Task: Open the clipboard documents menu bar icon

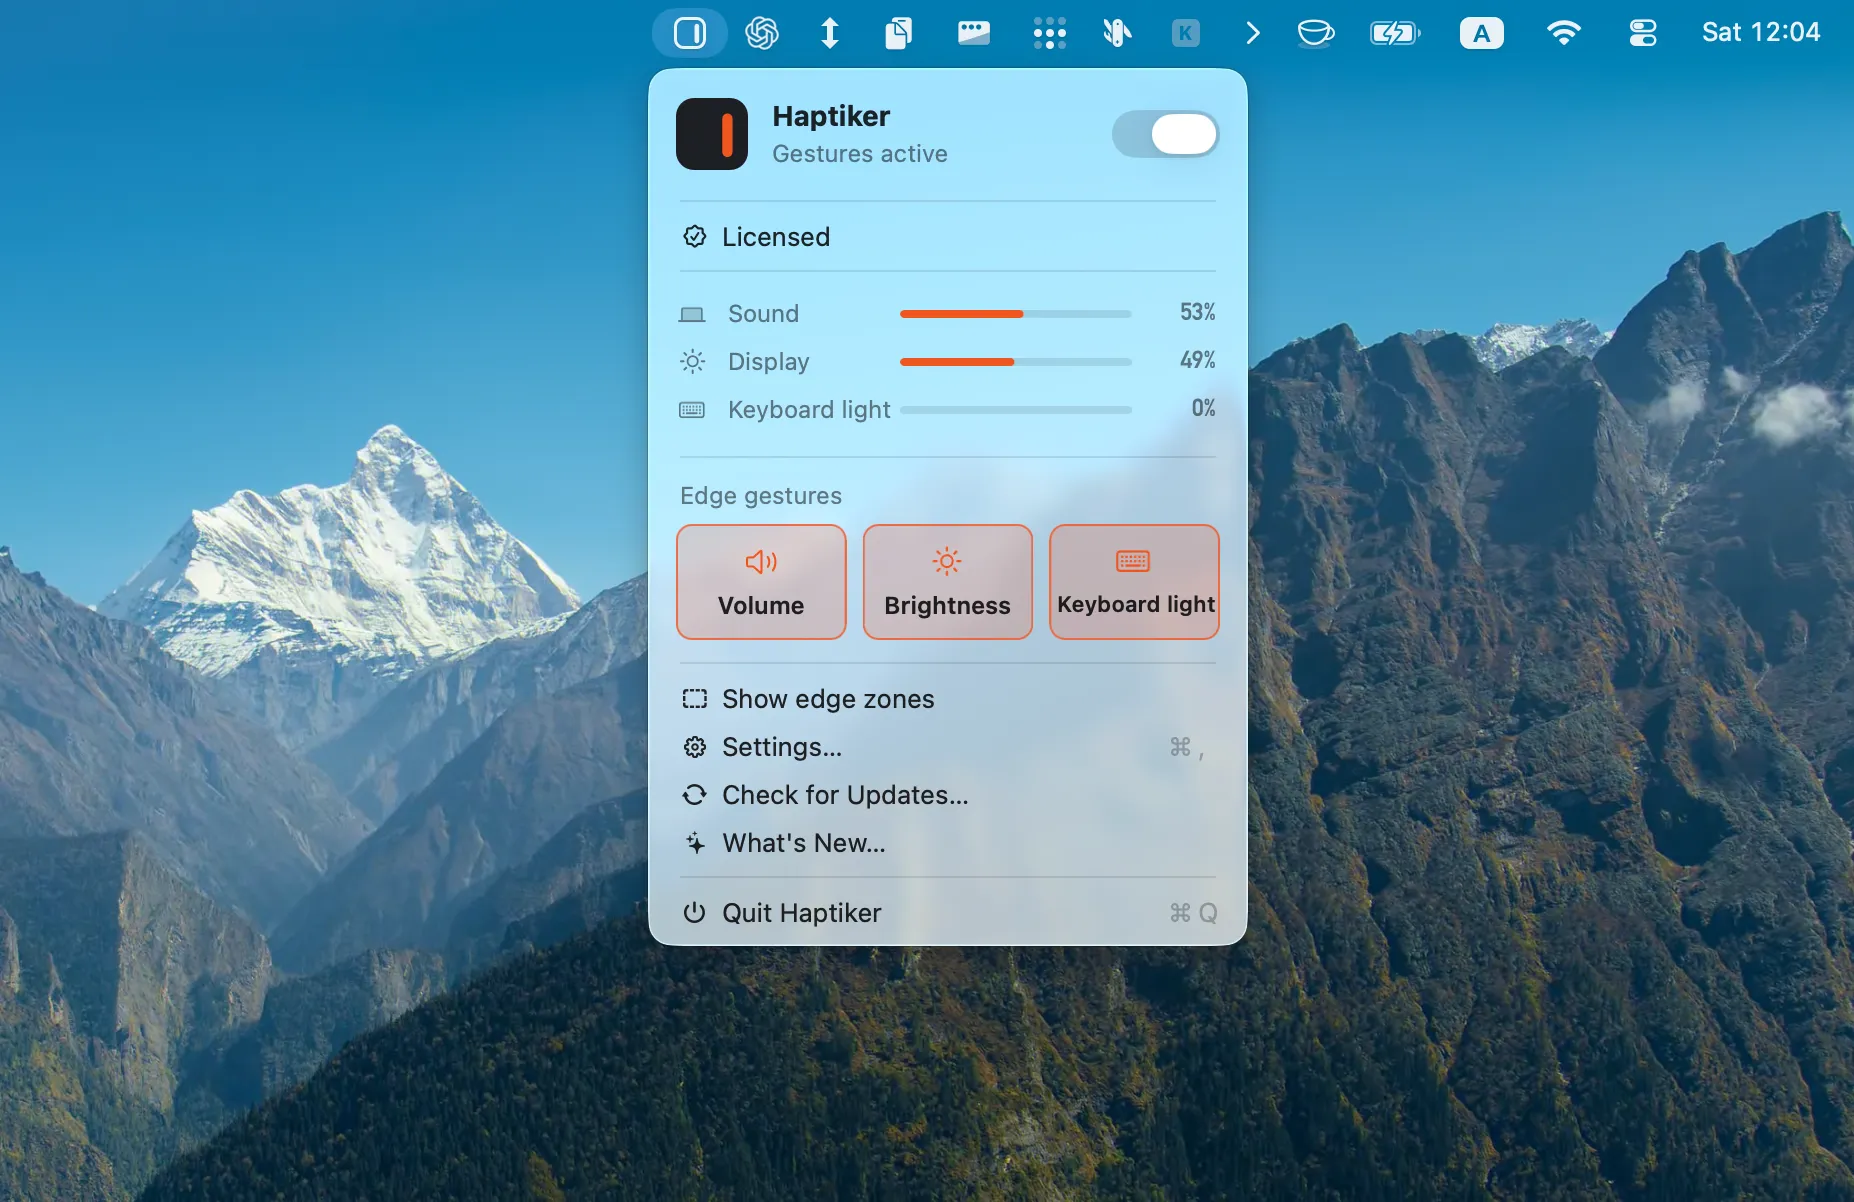Action: (x=898, y=33)
